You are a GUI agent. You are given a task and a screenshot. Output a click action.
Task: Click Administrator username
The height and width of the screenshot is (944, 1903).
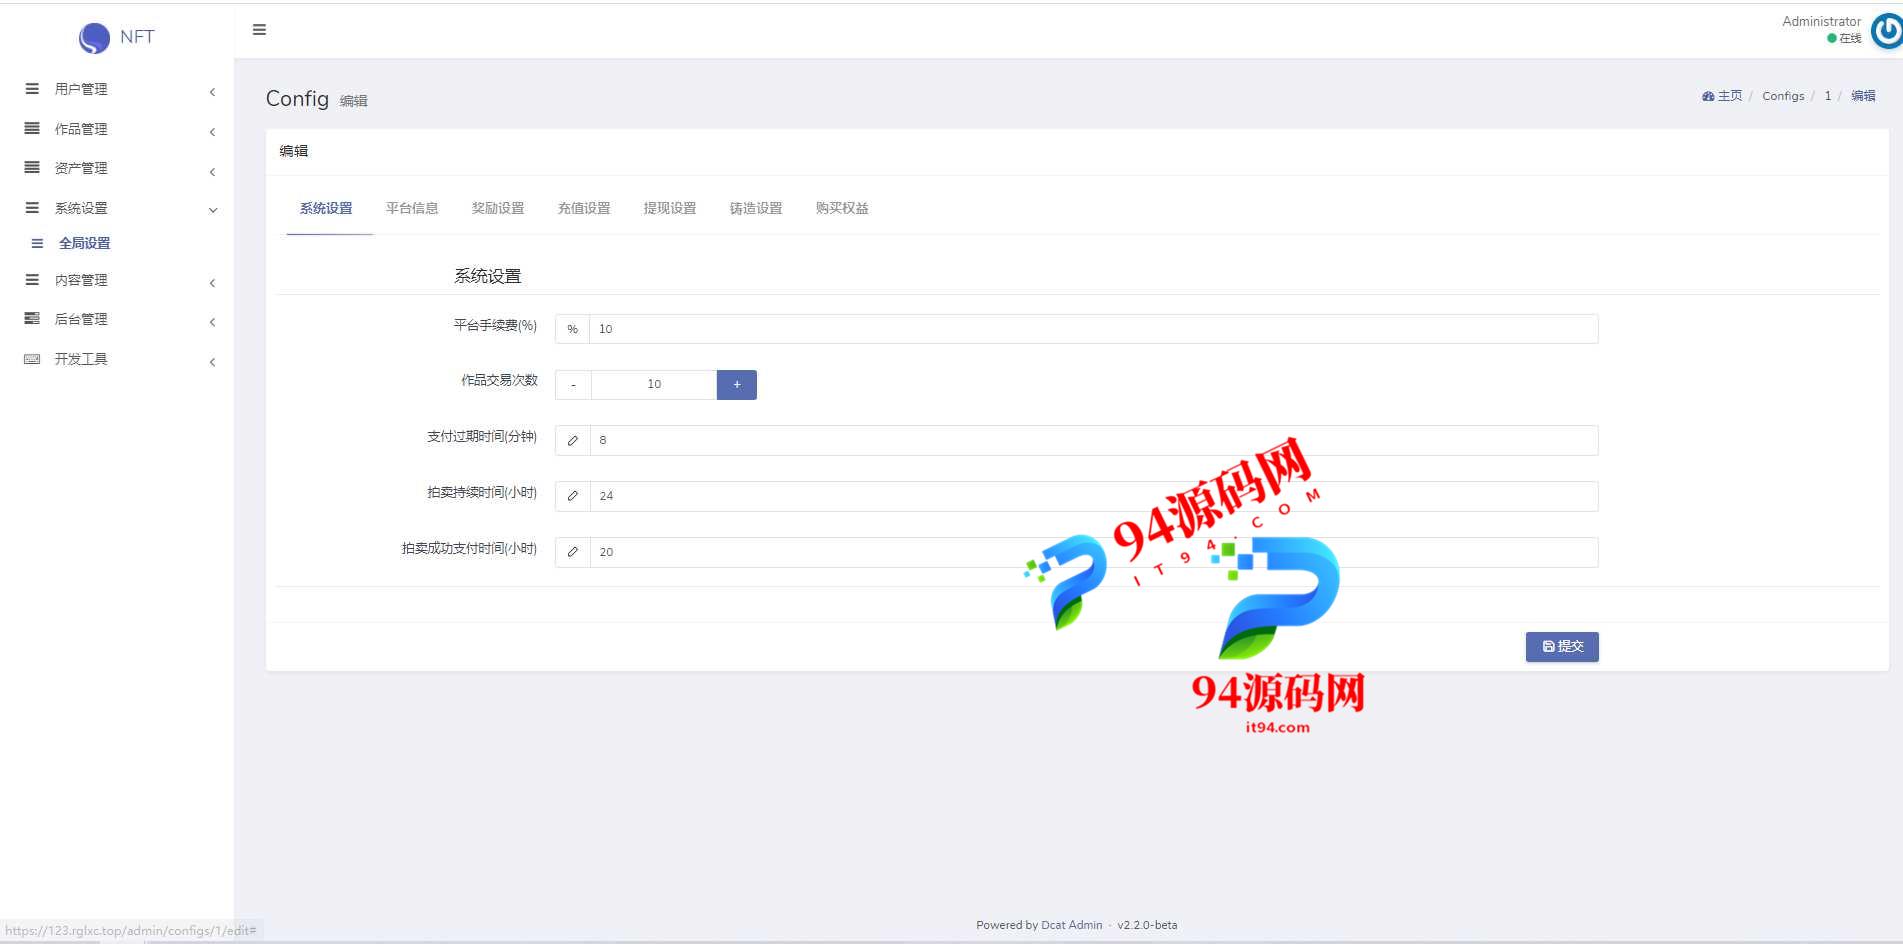click(x=1821, y=21)
